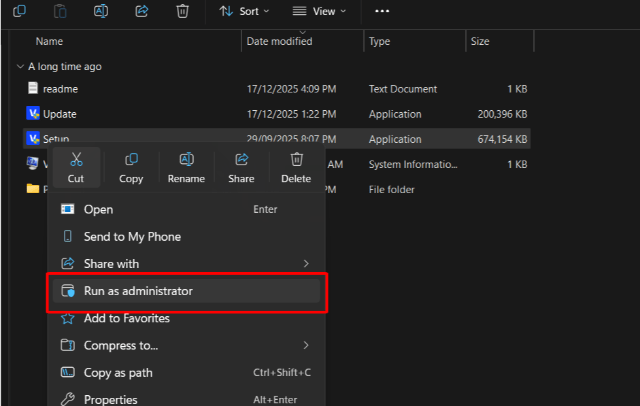This screenshot has width=640, height=406.
Task: Click Cut in the context menu
Action: [76, 168]
